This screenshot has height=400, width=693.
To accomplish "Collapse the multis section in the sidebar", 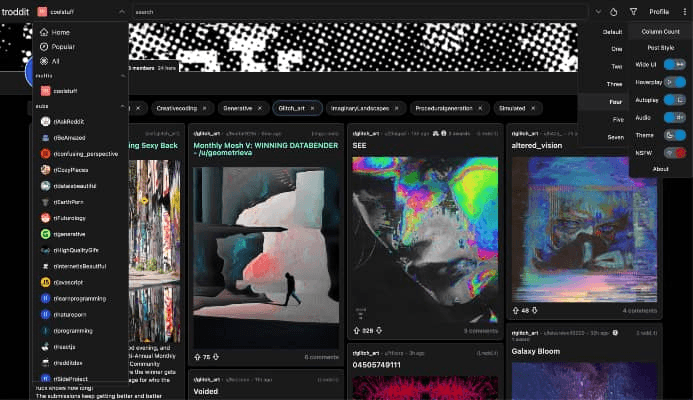I will (x=123, y=76).
